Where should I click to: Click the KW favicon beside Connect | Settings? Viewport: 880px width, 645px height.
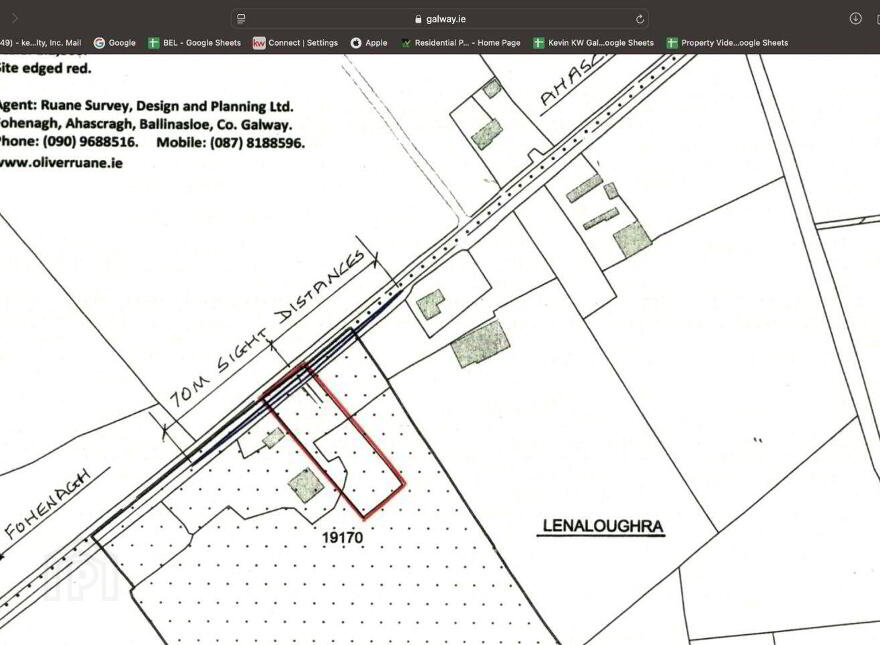coord(259,43)
